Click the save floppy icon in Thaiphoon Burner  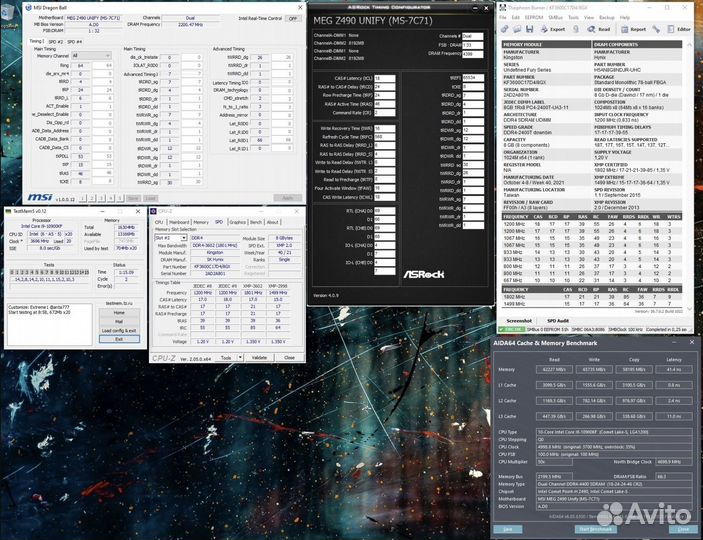pyautogui.click(x=529, y=29)
